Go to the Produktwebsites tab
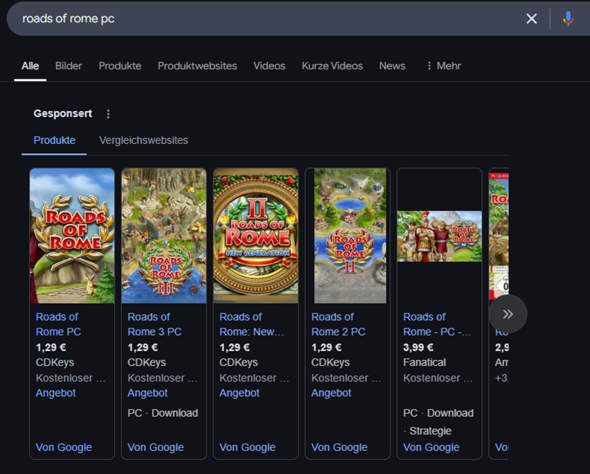Viewport: 590px width, 474px height. 197,66
